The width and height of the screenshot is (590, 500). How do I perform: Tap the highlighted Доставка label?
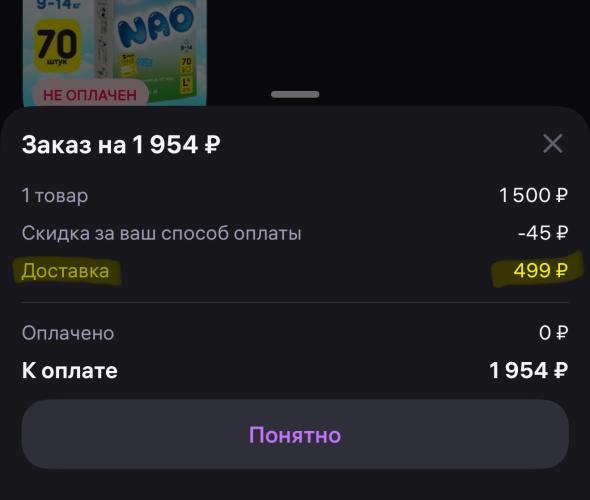coord(65,271)
